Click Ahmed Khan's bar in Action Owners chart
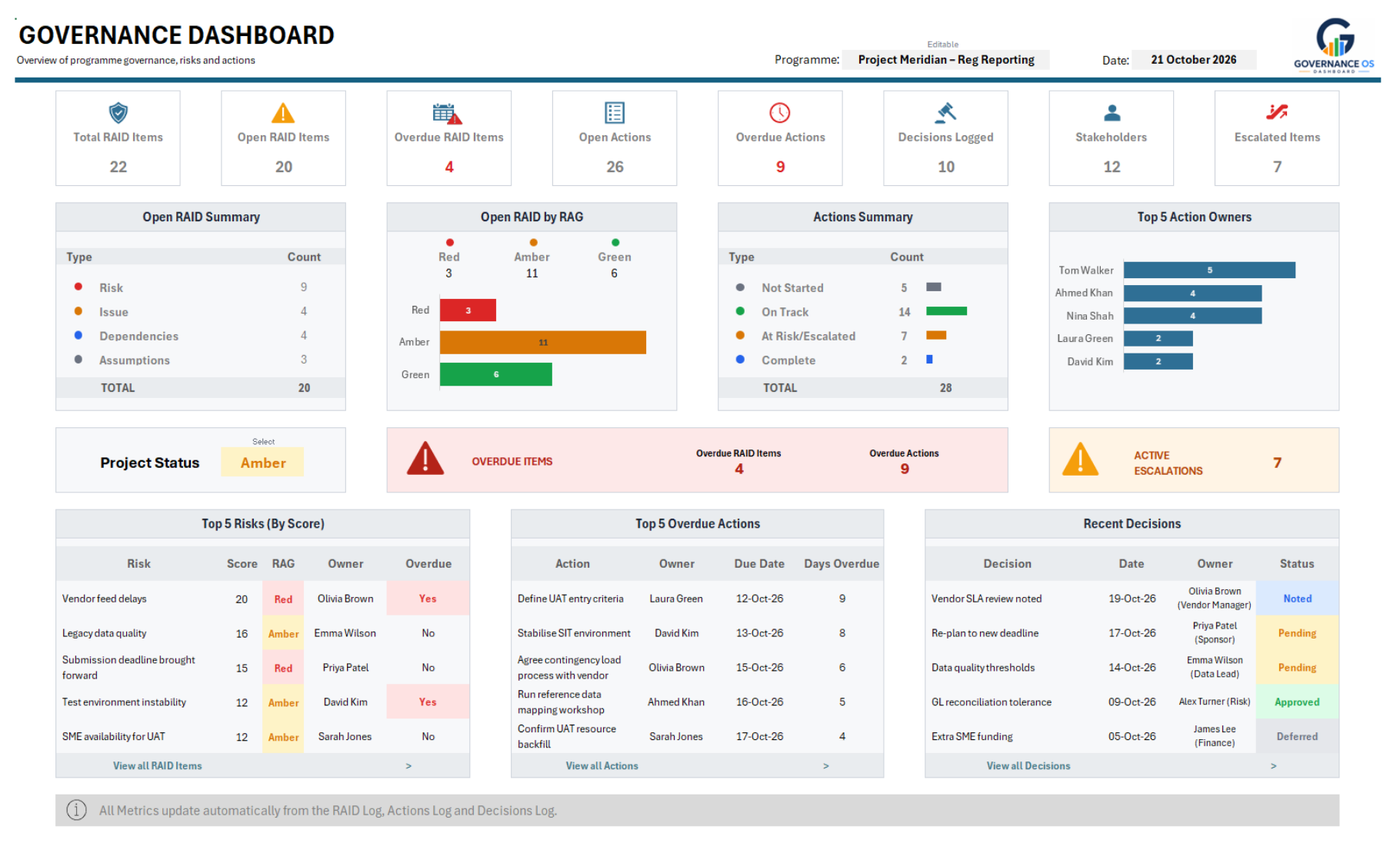The image size is (1400, 846). (1192, 293)
